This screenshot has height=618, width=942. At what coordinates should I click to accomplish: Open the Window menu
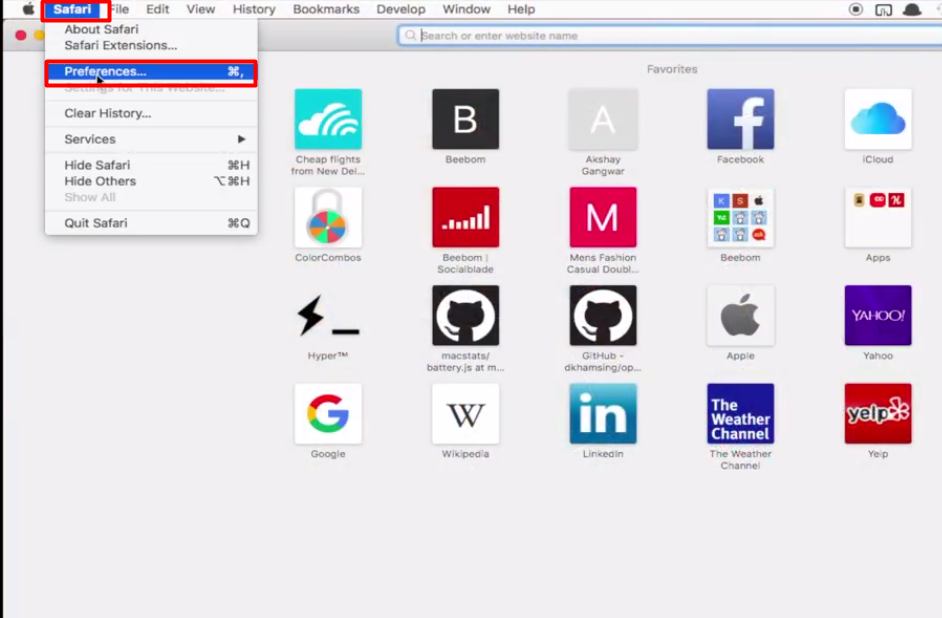click(x=466, y=9)
